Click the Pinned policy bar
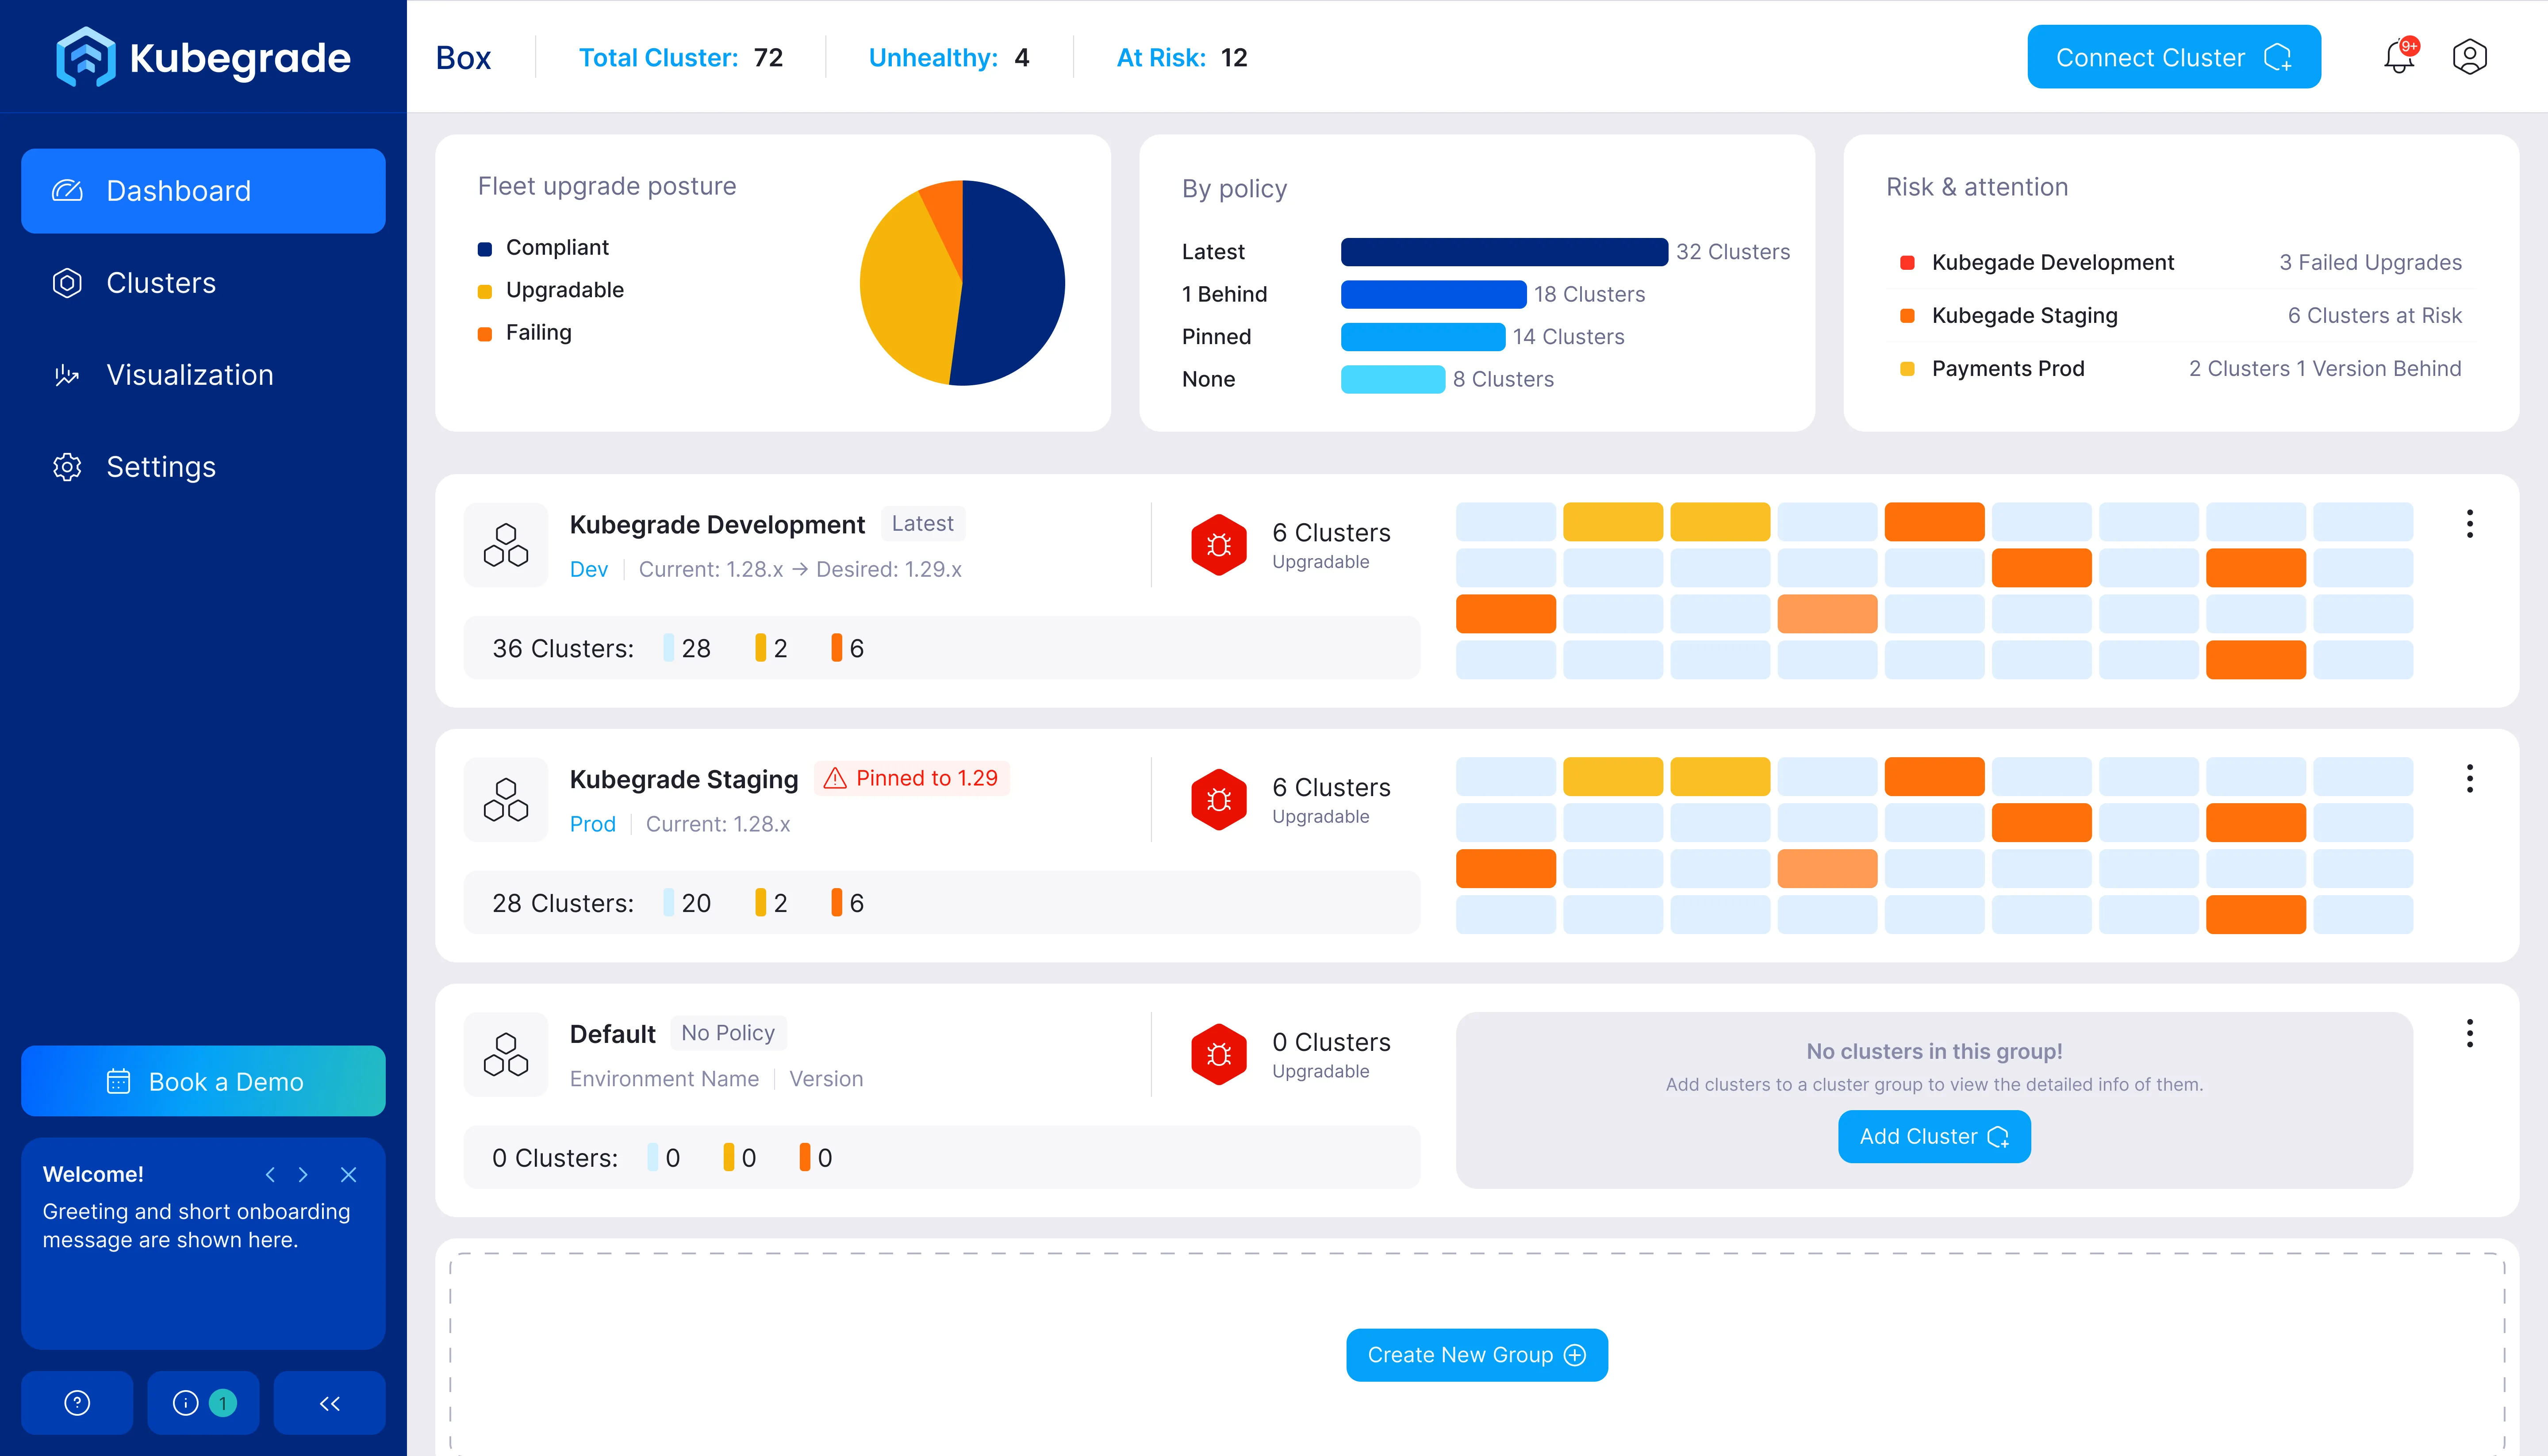This screenshot has height=1456, width=2548. coord(1422,337)
